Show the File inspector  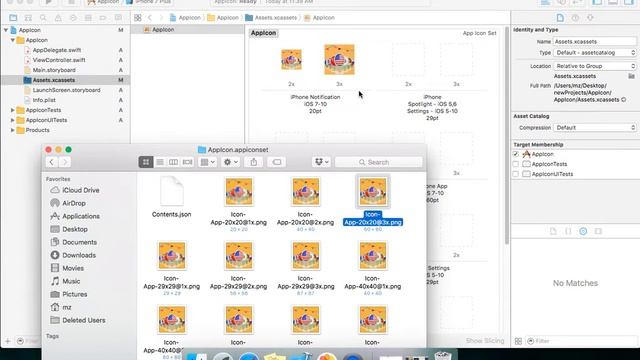coord(560,18)
